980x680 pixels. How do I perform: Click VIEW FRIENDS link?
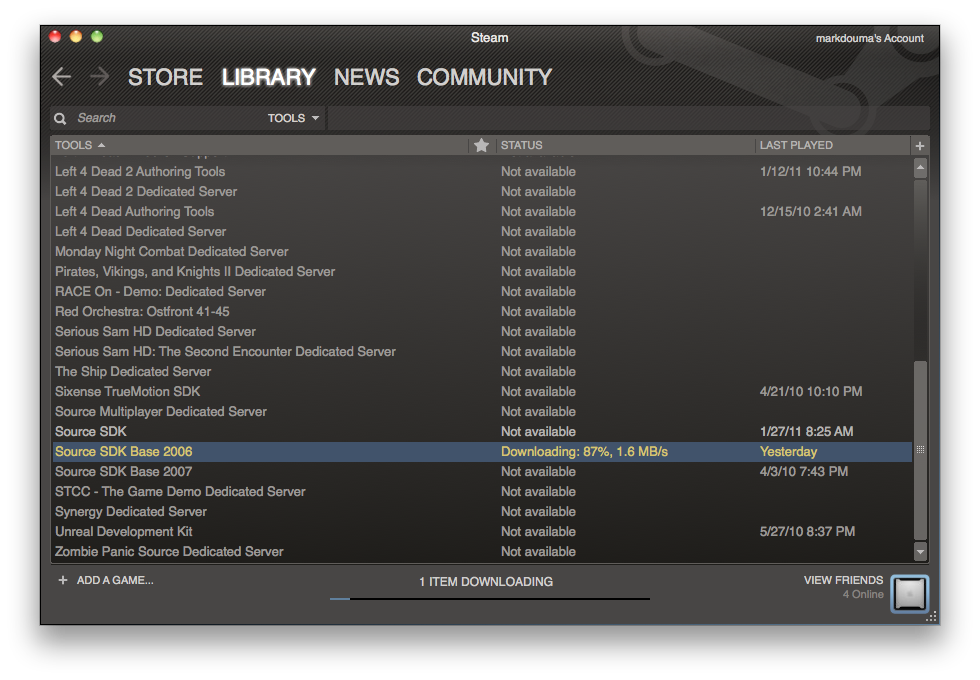click(x=843, y=580)
